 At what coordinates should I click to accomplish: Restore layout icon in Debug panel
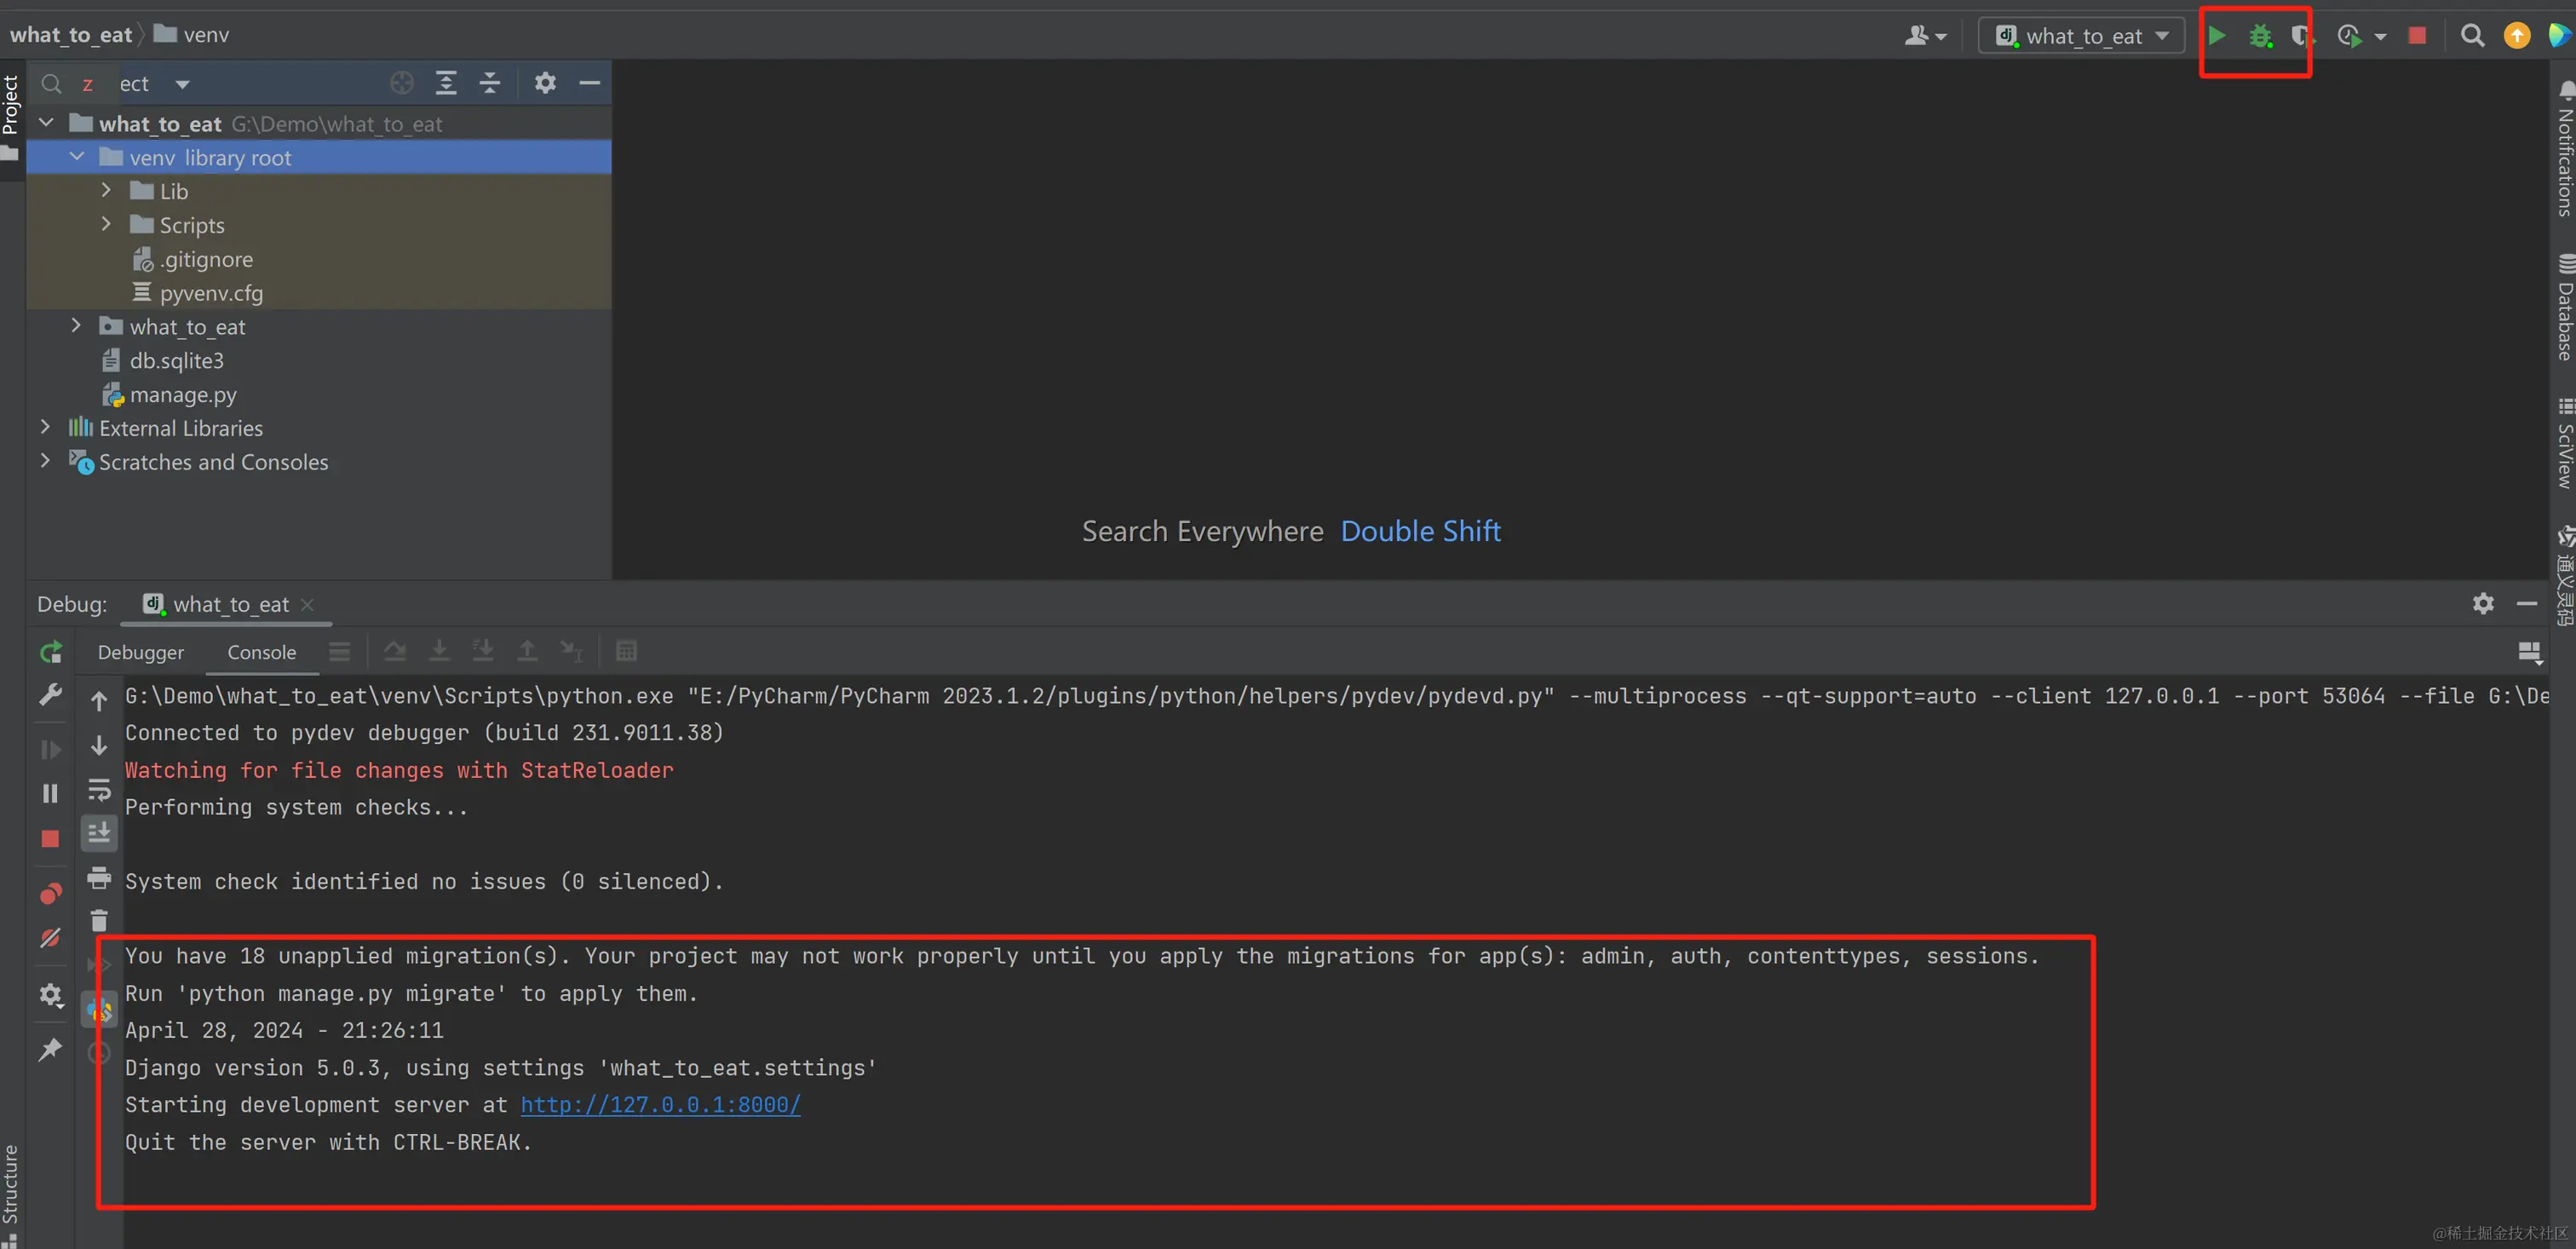(x=2529, y=652)
